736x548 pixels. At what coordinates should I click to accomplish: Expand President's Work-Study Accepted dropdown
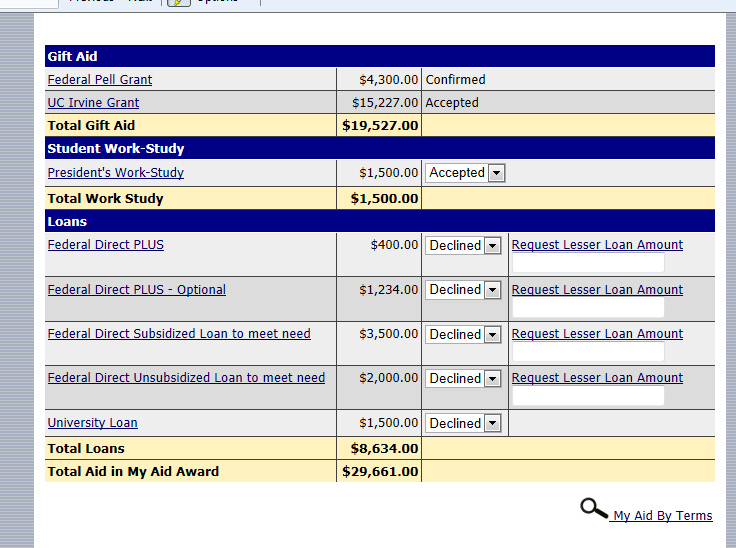(465, 173)
